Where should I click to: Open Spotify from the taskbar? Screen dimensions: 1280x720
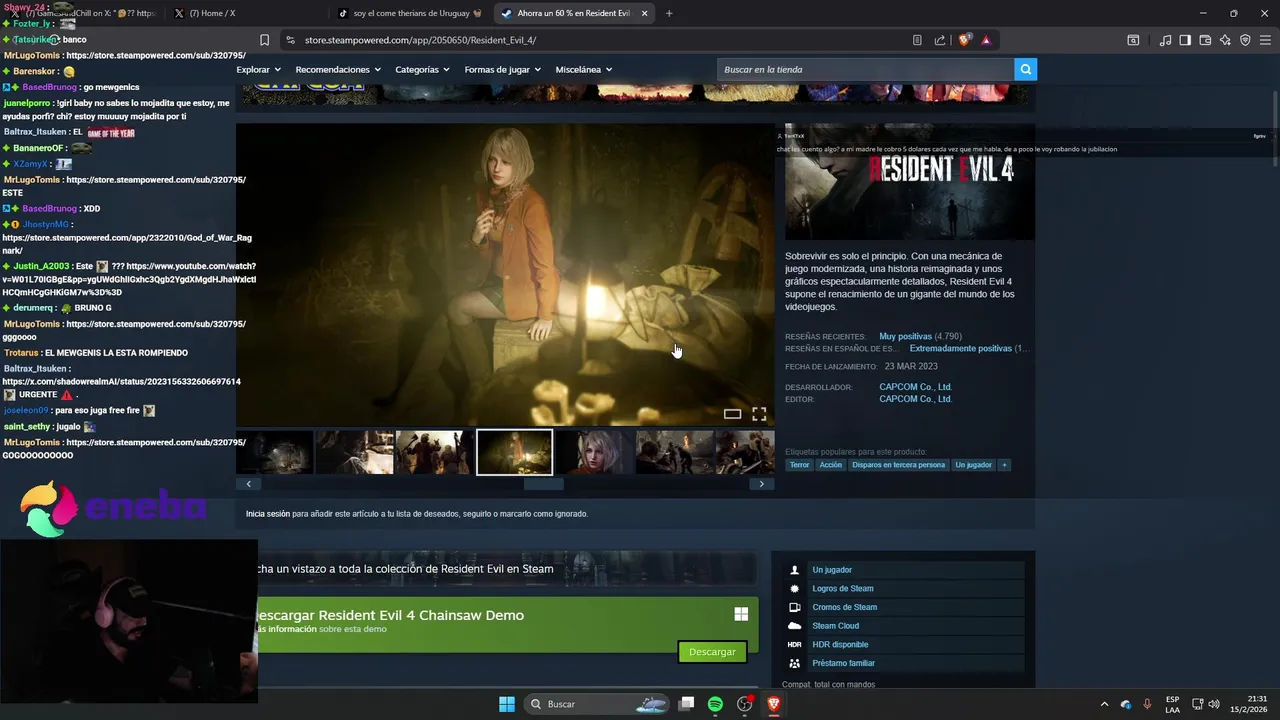(715, 704)
